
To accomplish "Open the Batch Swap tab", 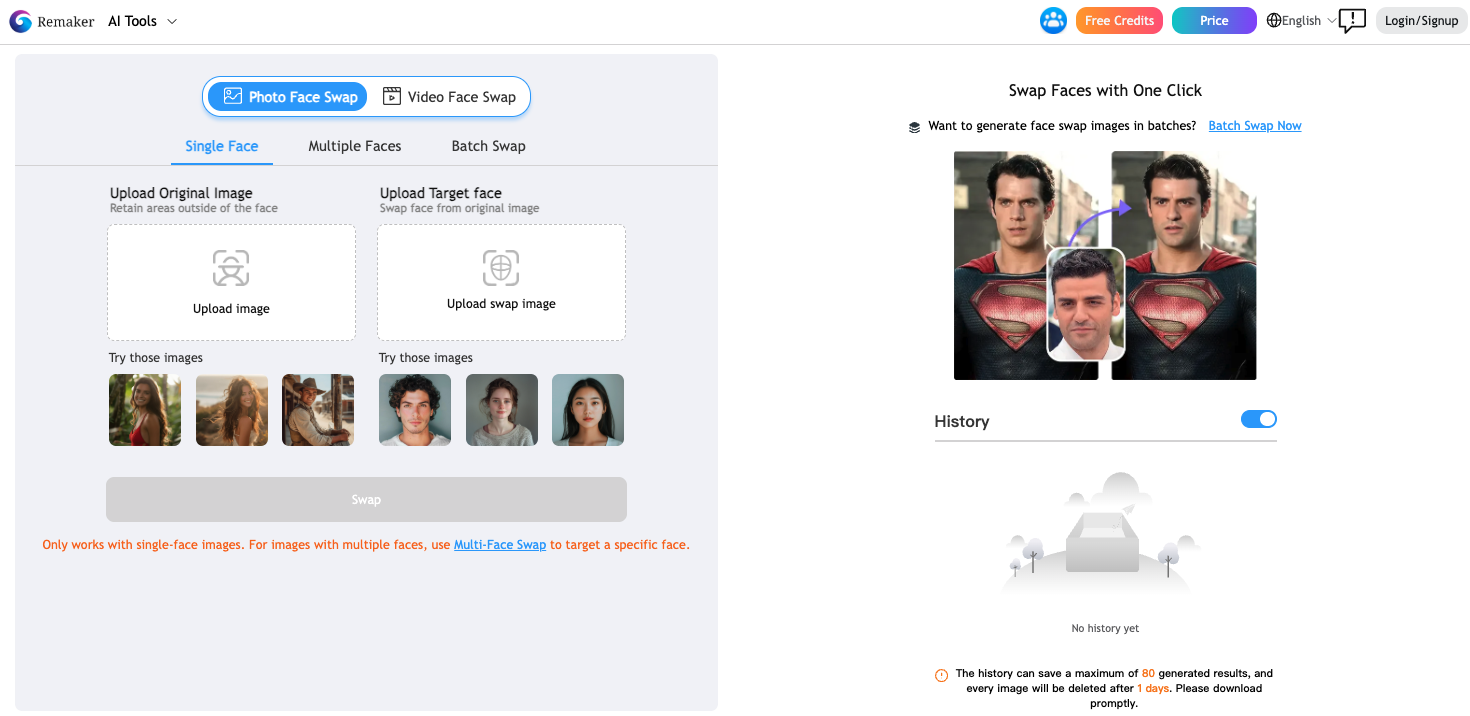I will (488, 146).
